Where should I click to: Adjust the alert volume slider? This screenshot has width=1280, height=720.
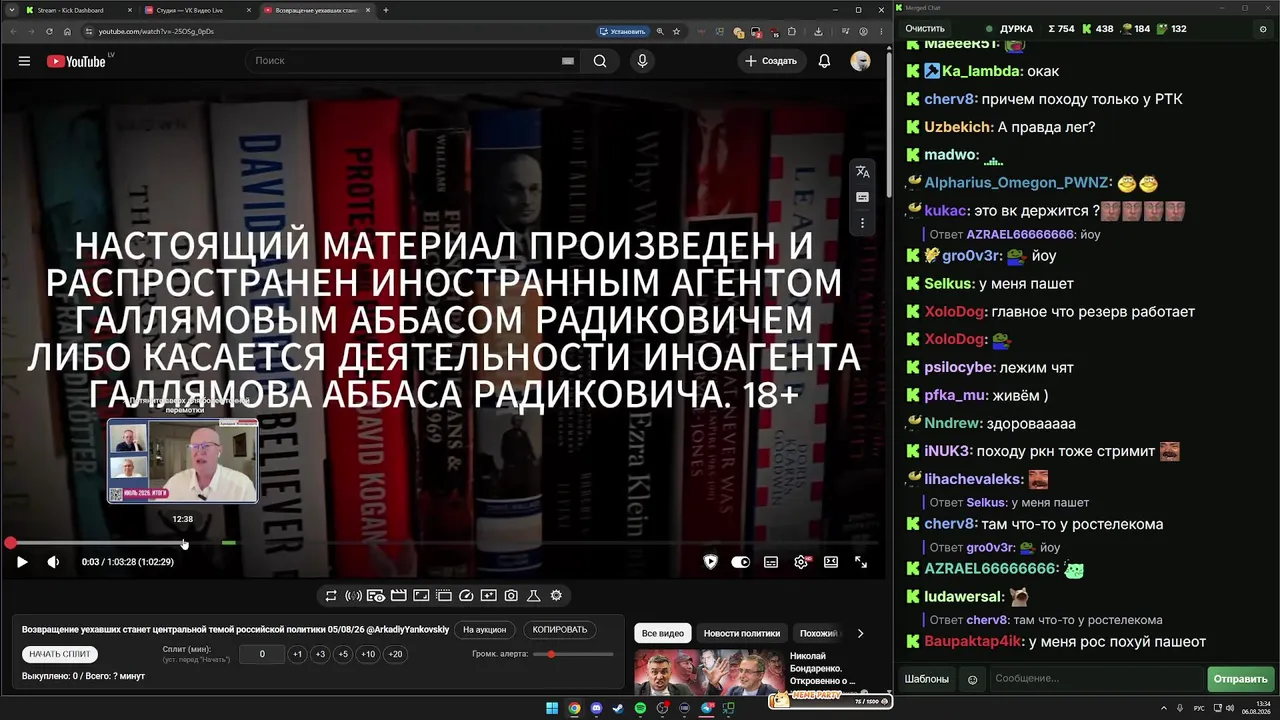[x=573, y=654]
